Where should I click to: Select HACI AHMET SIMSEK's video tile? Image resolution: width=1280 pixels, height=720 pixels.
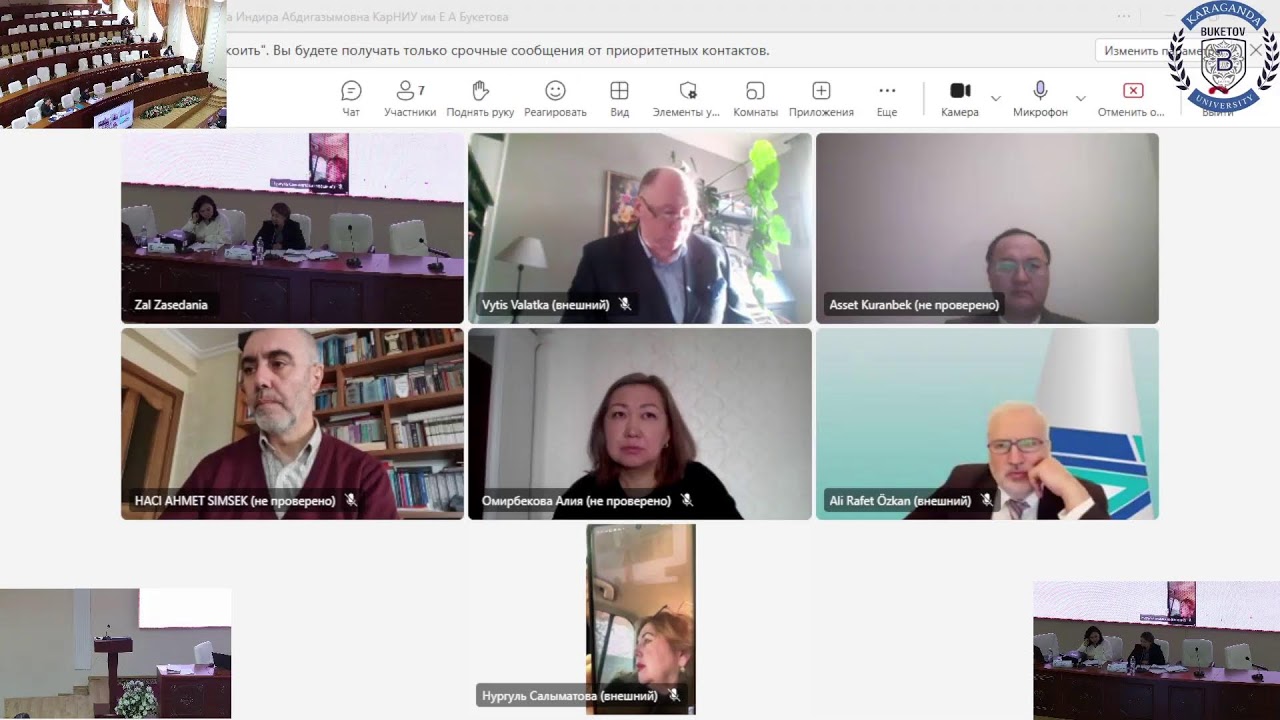(292, 424)
